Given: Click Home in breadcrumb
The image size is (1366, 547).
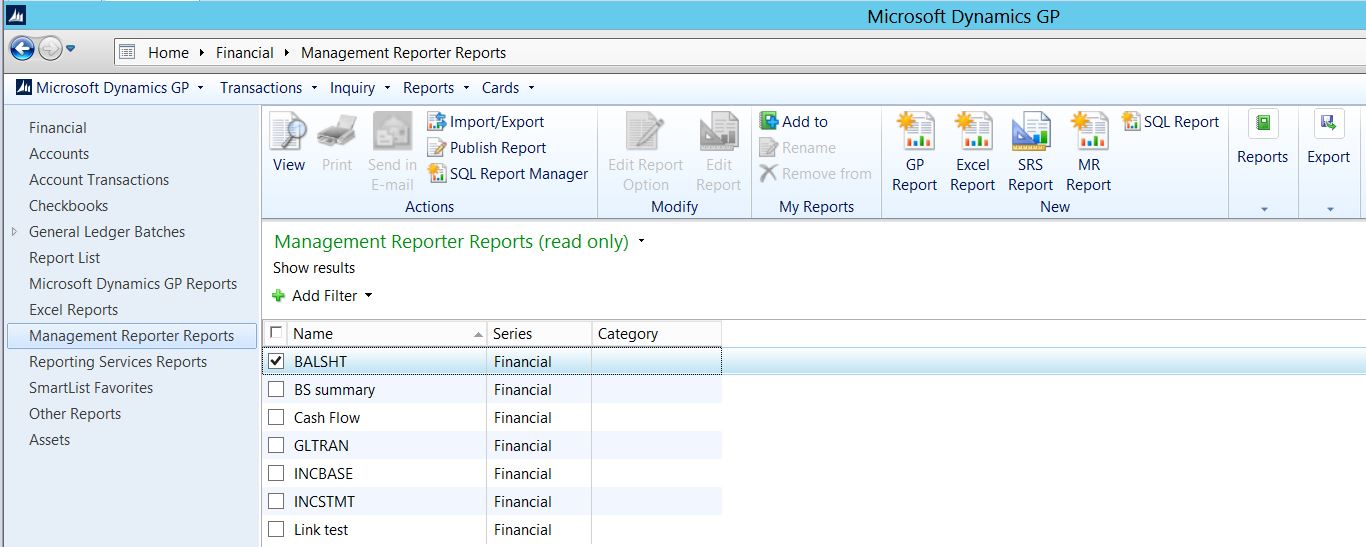Looking at the screenshot, I should tap(168, 52).
